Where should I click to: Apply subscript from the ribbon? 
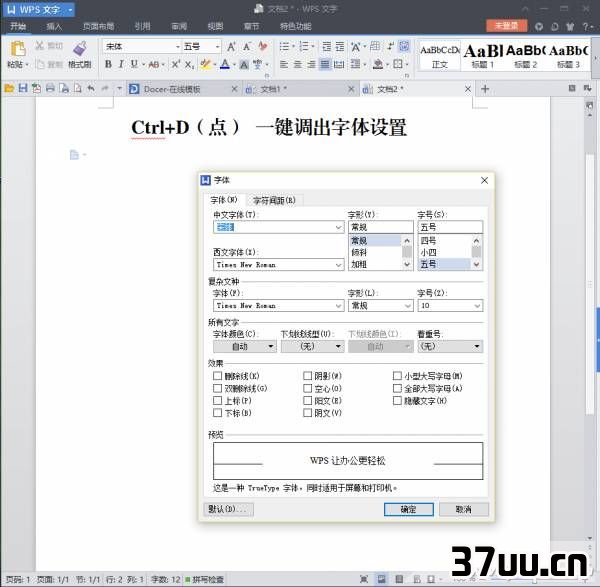pos(189,65)
